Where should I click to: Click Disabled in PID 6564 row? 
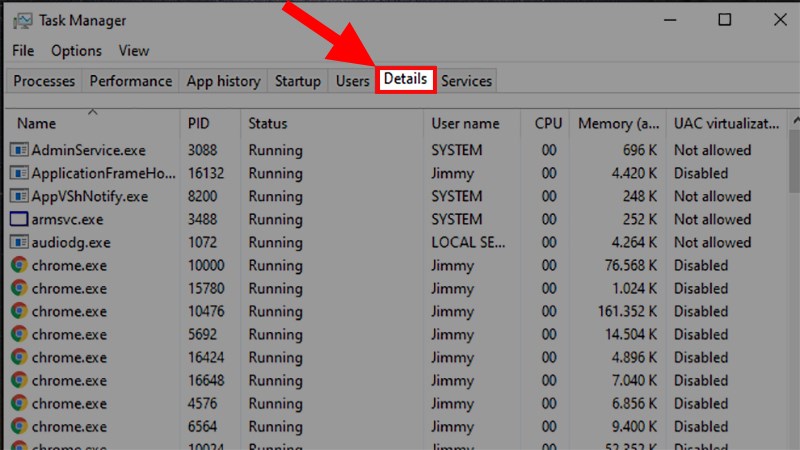[x=701, y=427]
